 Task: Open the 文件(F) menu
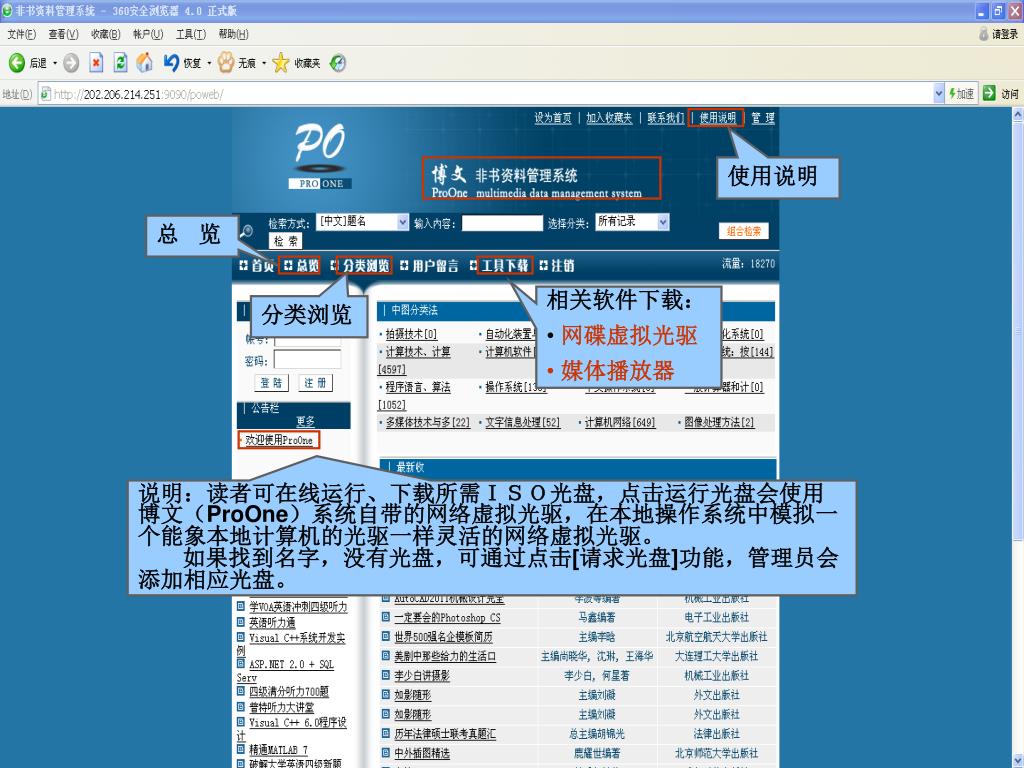[x=22, y=34]
